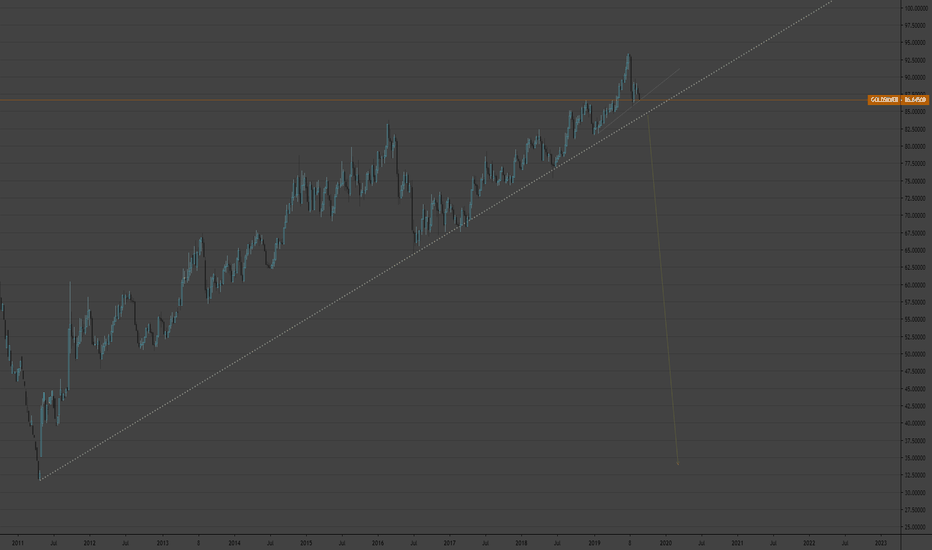Click the 2023 label on time axis
The width and height of the screenshot is (932, 550).
pos(881,543)
